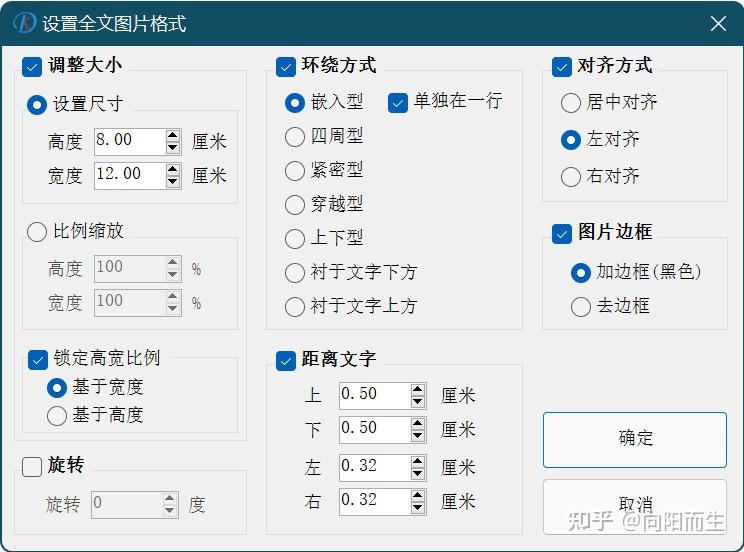744x552 pixels.
Task: Select the 设置尺寸 radio button
Action: (x=37, y=105)
